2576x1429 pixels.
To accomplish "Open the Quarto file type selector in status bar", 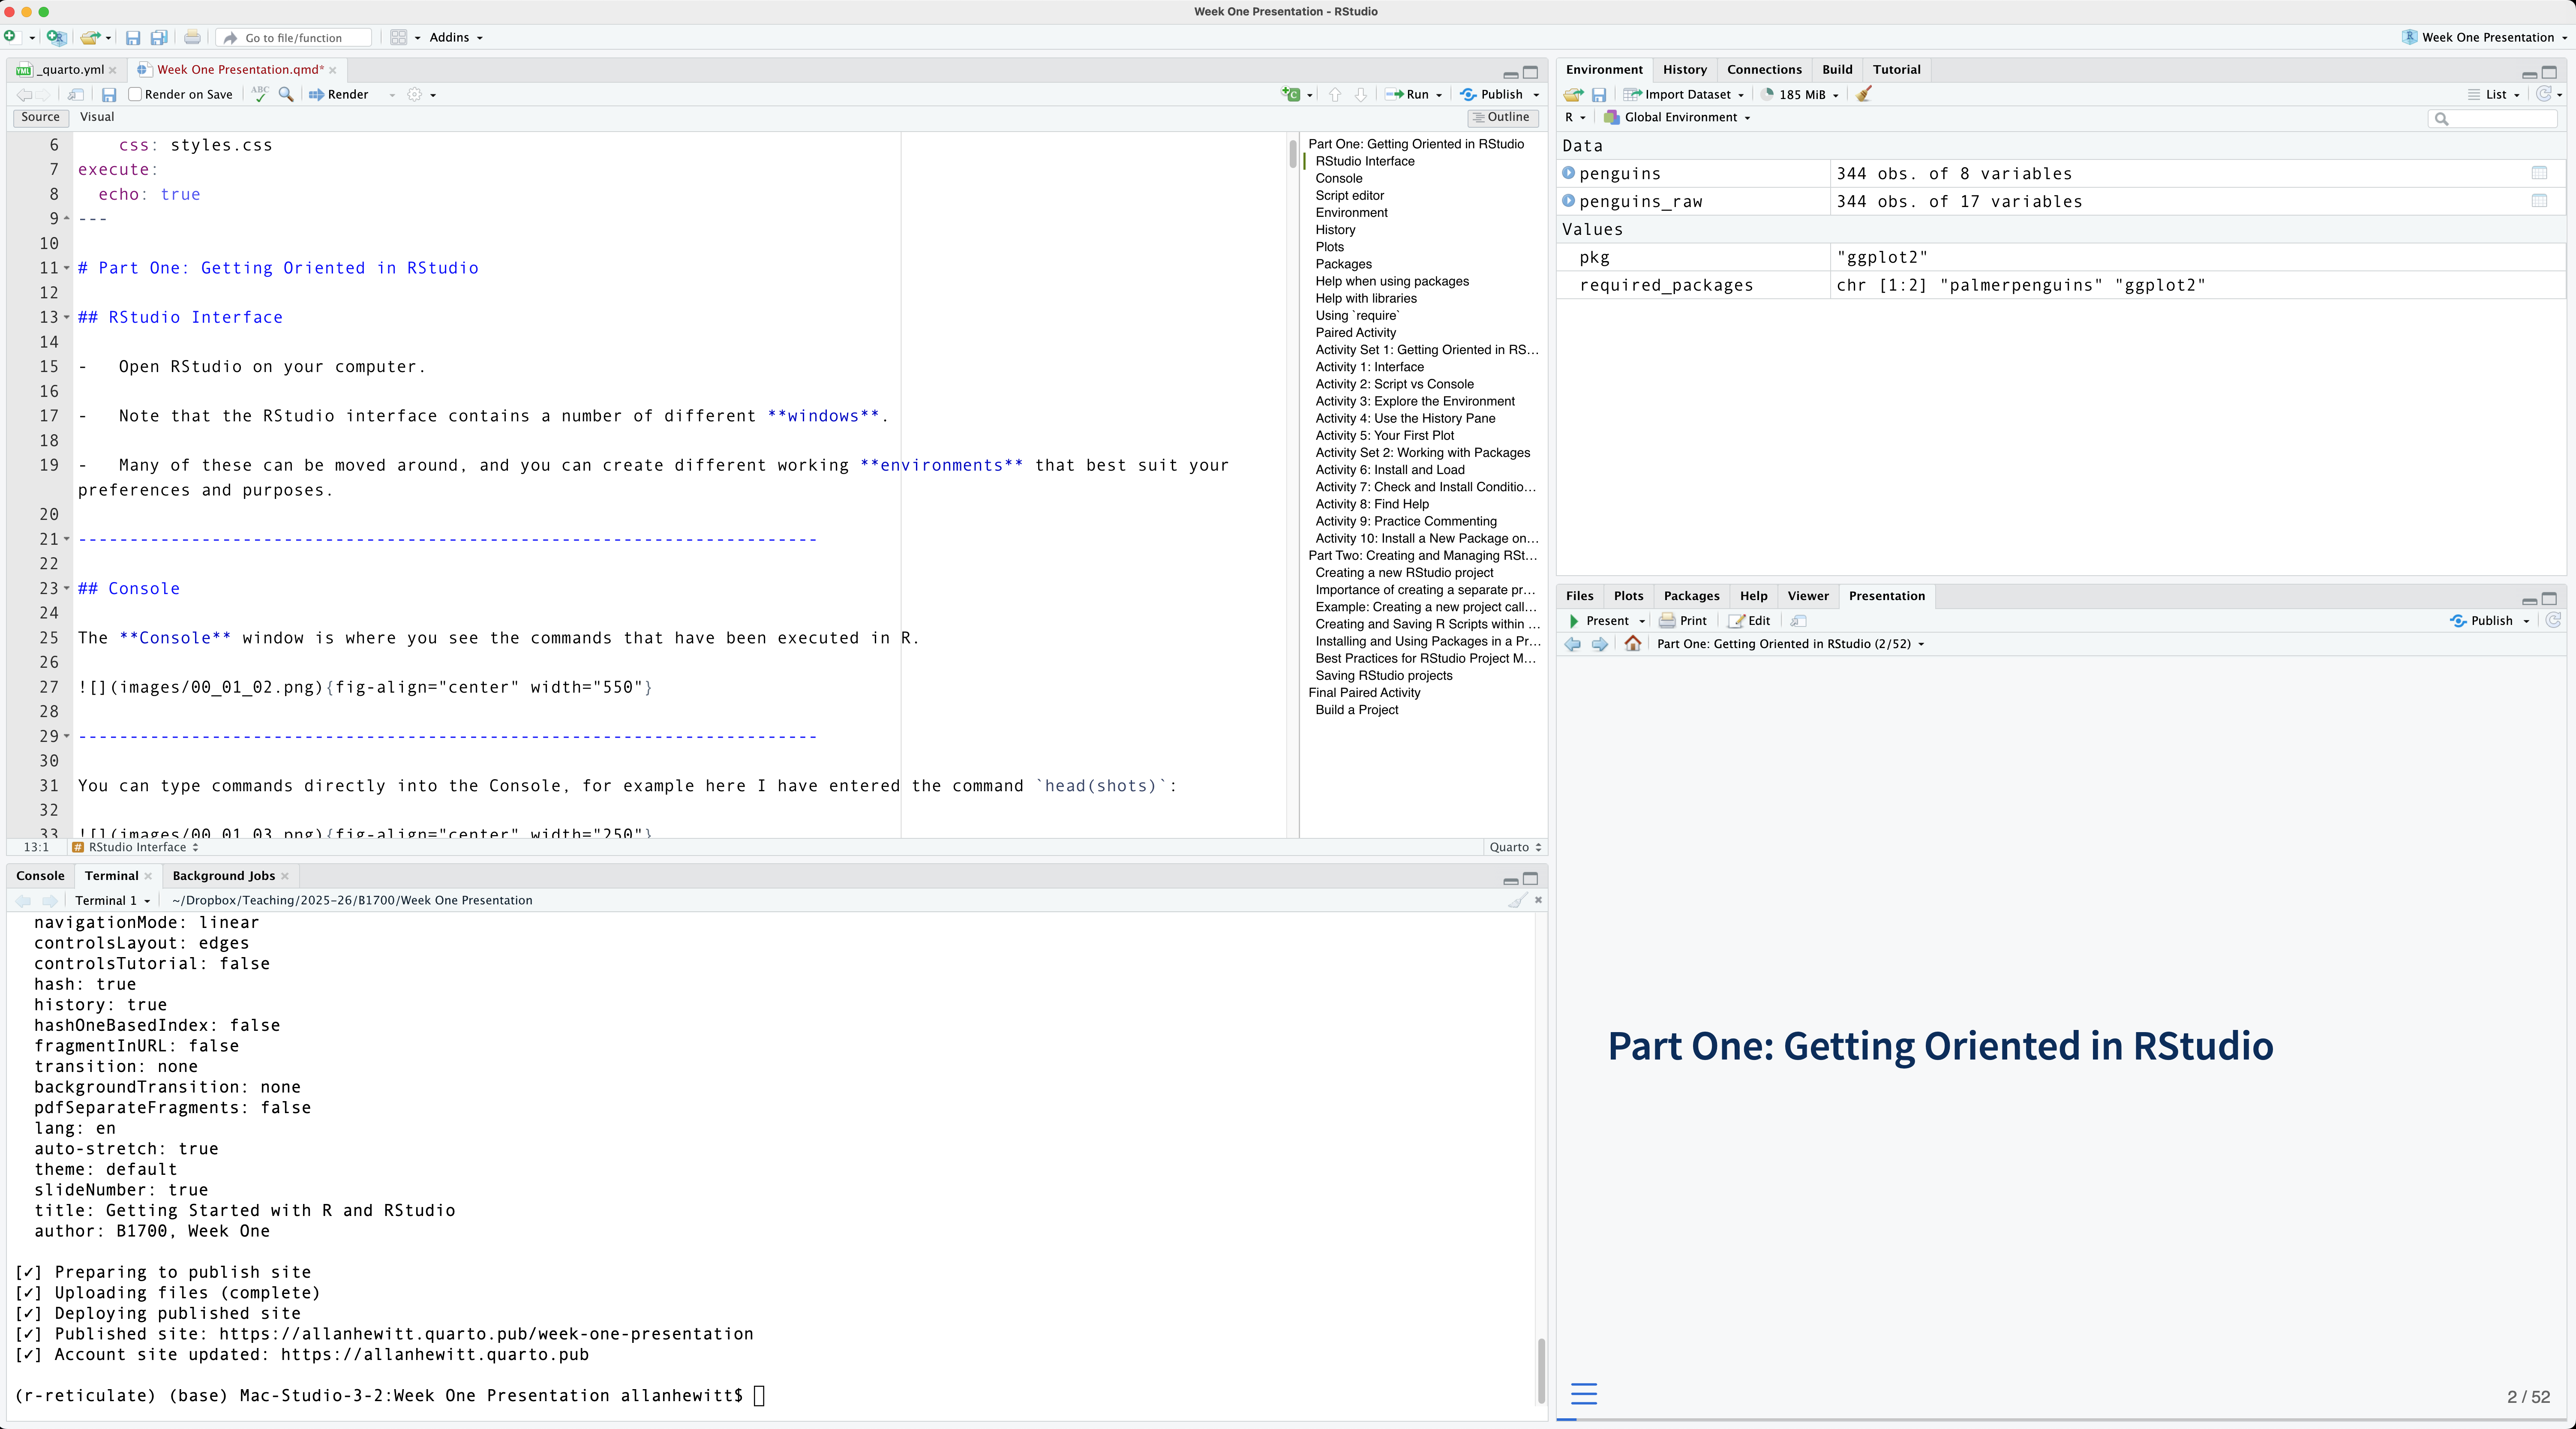I will (x=1515, y=847).
